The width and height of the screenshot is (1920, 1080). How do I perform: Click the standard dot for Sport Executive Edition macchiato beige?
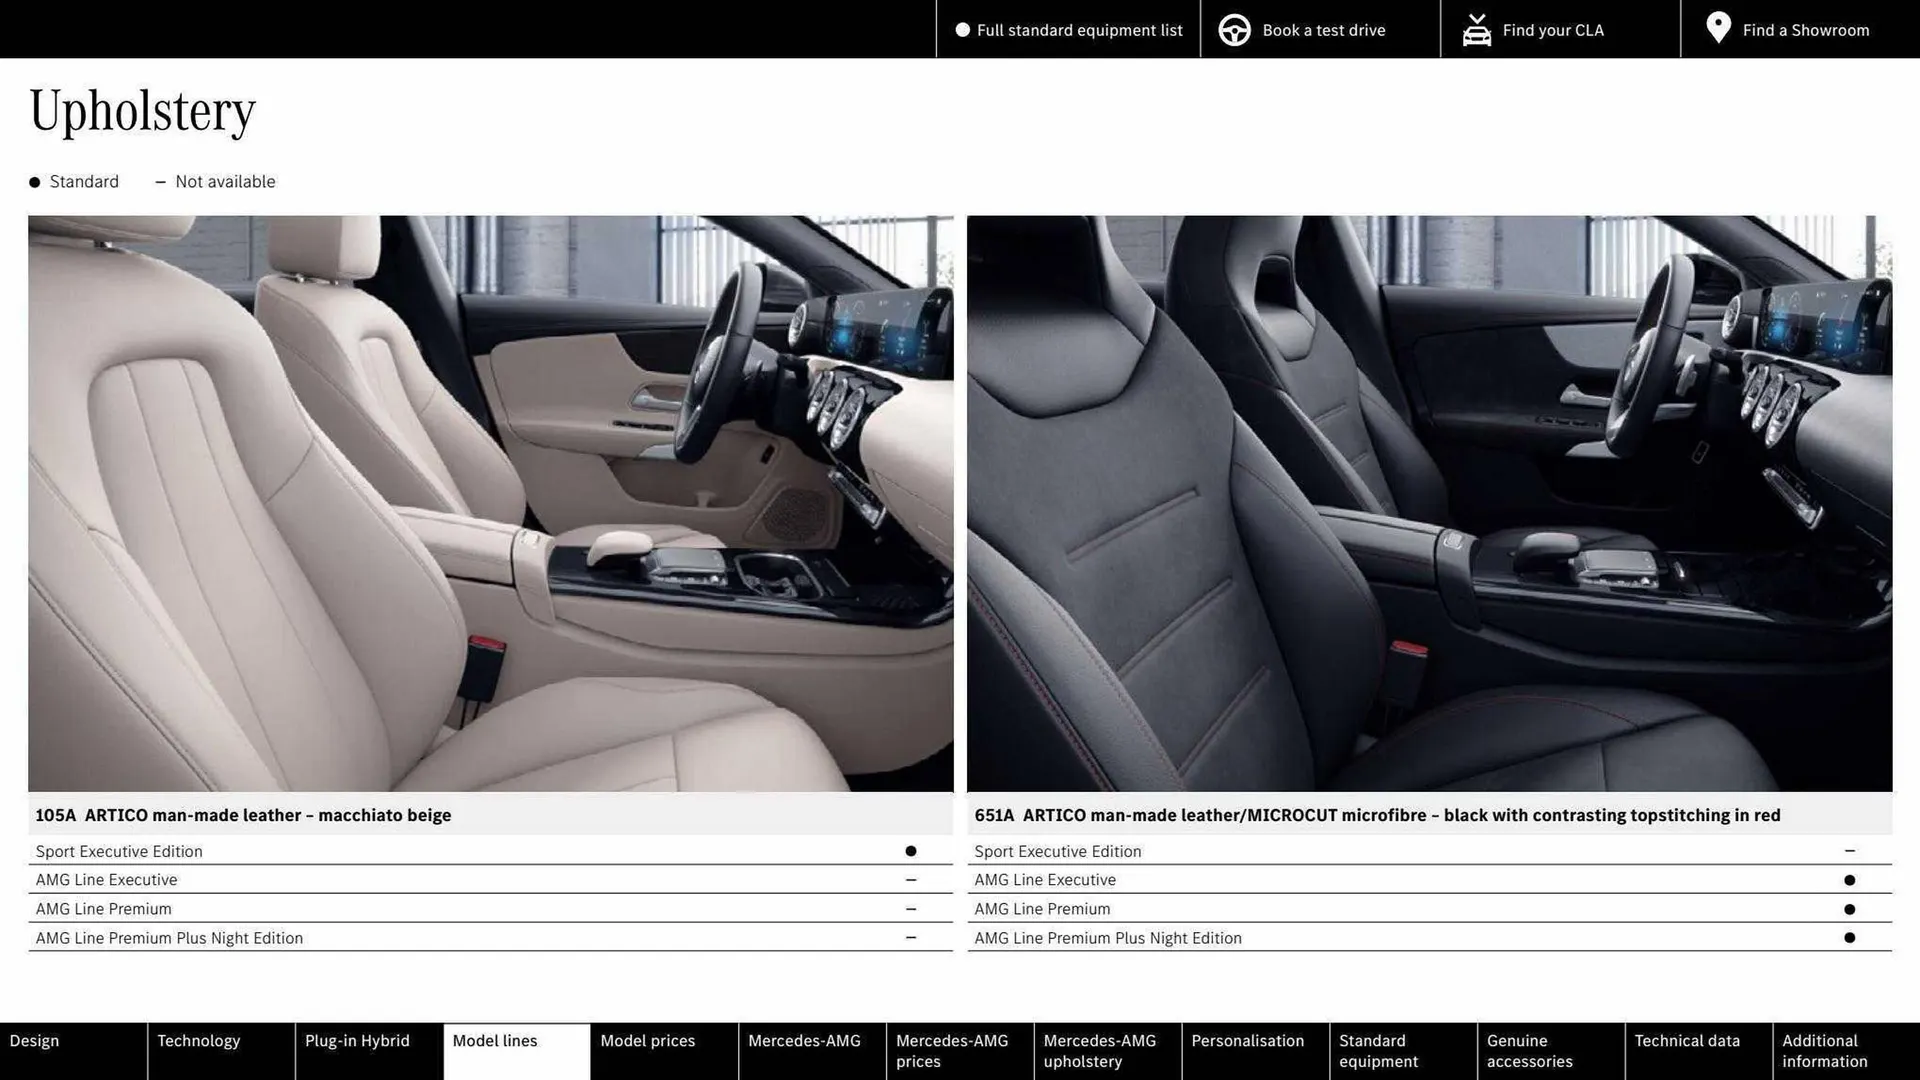coord(911,850)
